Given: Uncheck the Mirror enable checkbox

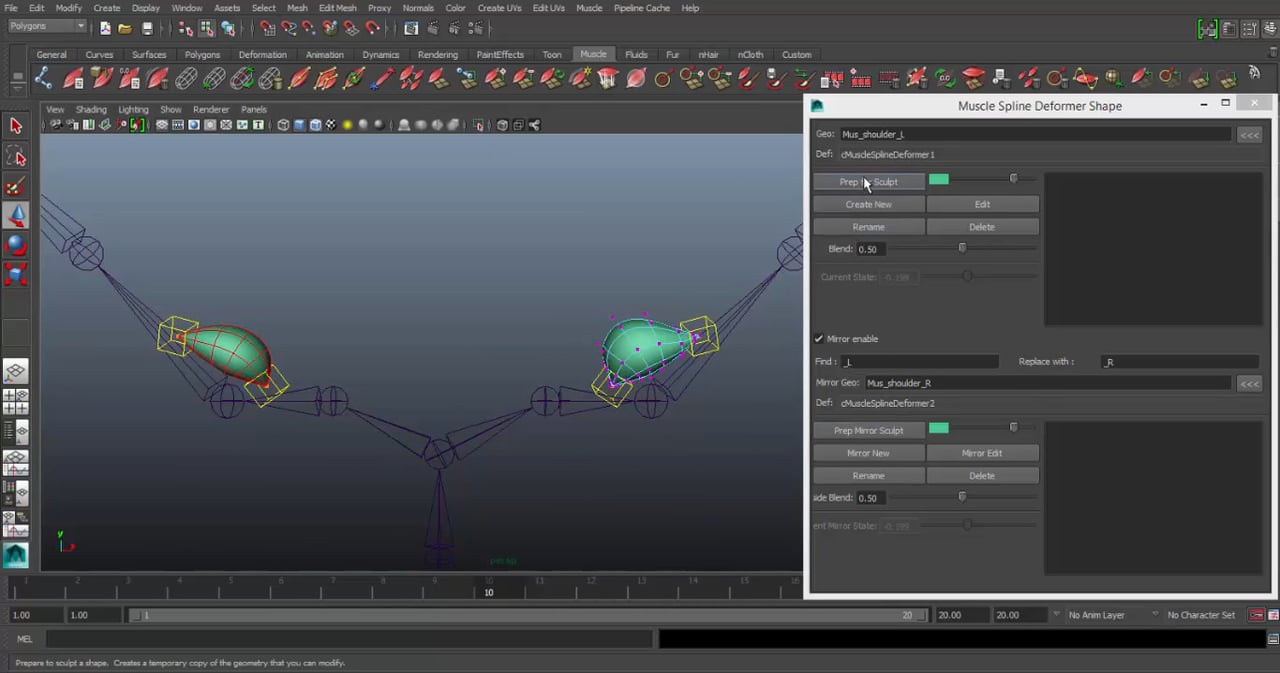Looking at the screenshot, I should click(x=819, y=339).
